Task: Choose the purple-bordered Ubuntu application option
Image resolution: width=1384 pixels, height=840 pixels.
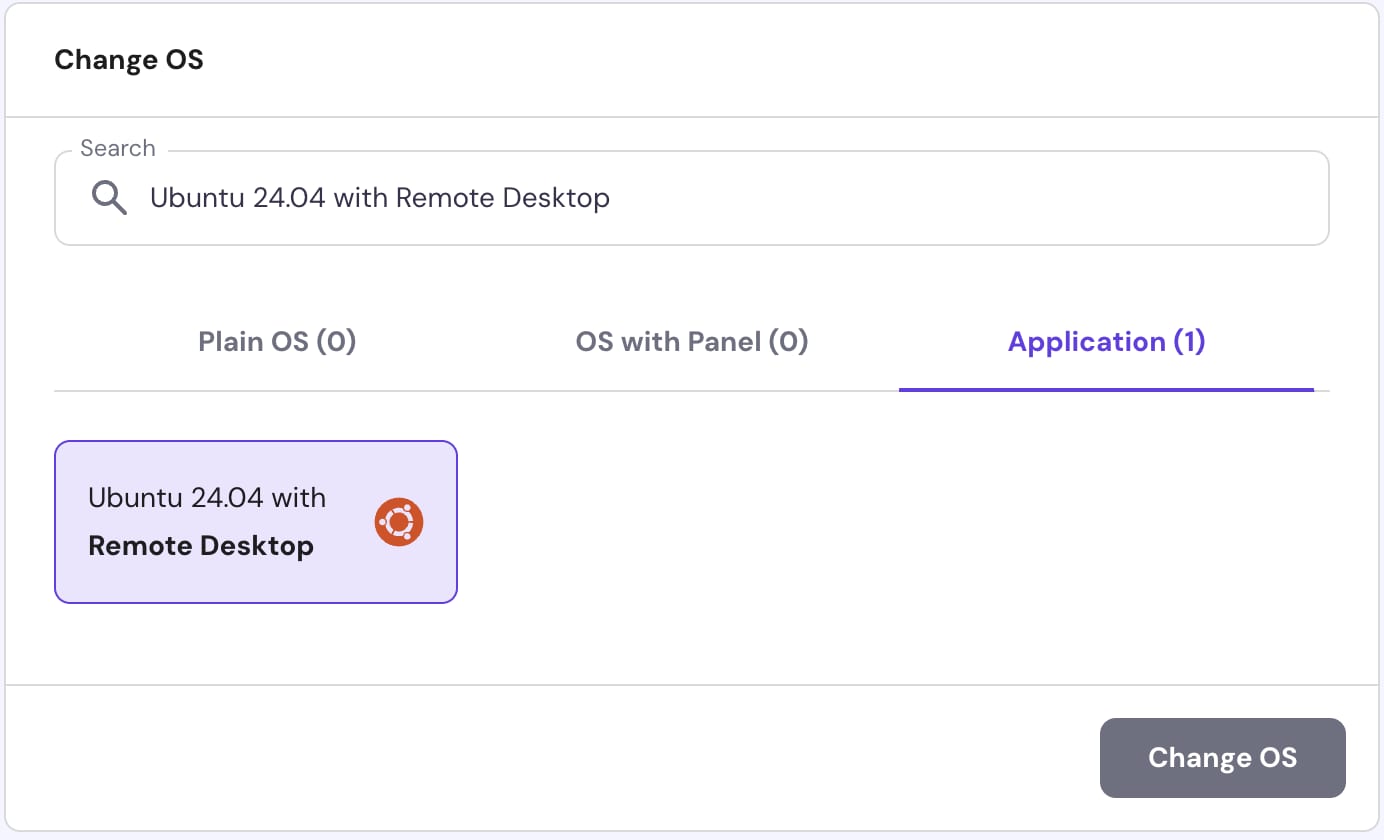Action: click(x=255, y=521)
